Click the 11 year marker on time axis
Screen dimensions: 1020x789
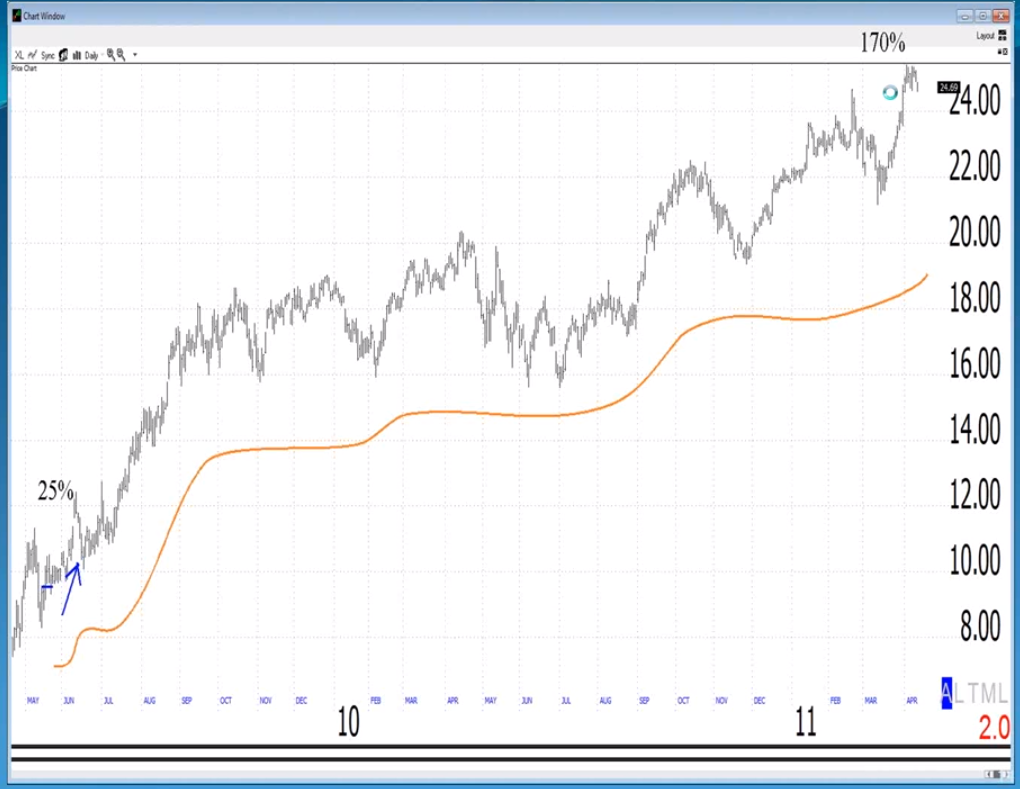tap(805, 722)
